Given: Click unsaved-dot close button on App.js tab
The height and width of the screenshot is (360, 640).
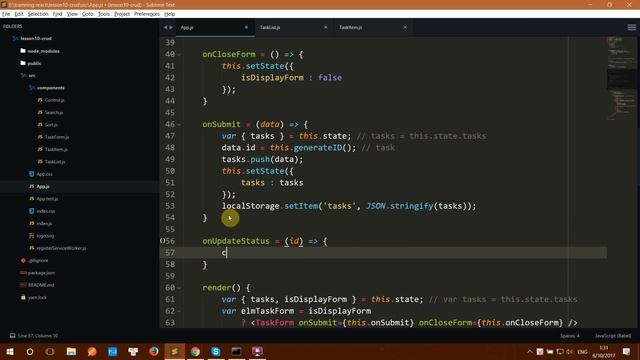Looking at the screenshot, I should pos(246,27).
